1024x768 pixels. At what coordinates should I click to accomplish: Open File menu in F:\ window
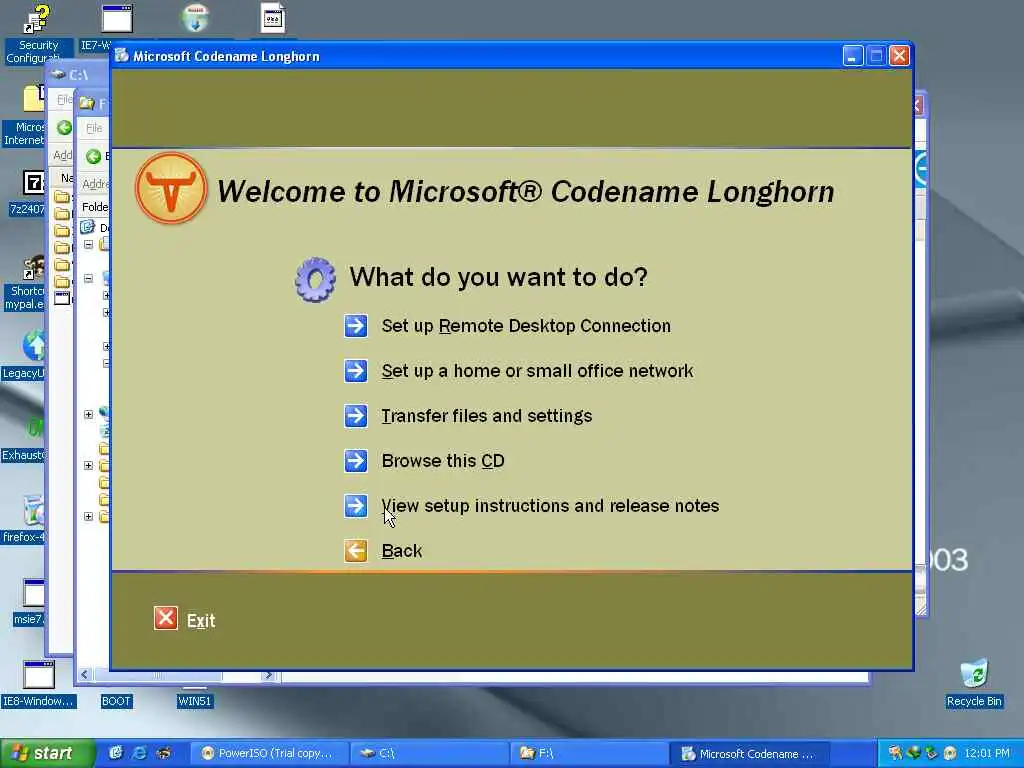click(x=94, y=128)
